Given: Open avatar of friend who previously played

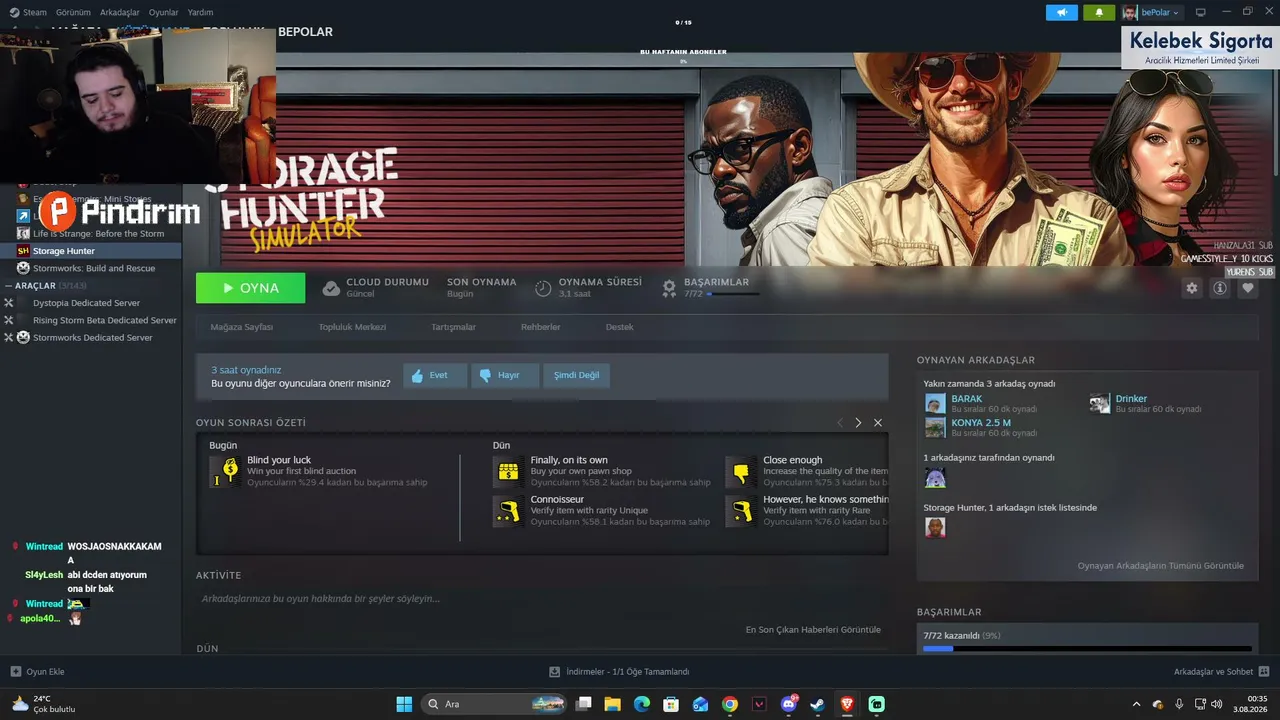Looking at the screenshot, I should [x=935, y=478].
